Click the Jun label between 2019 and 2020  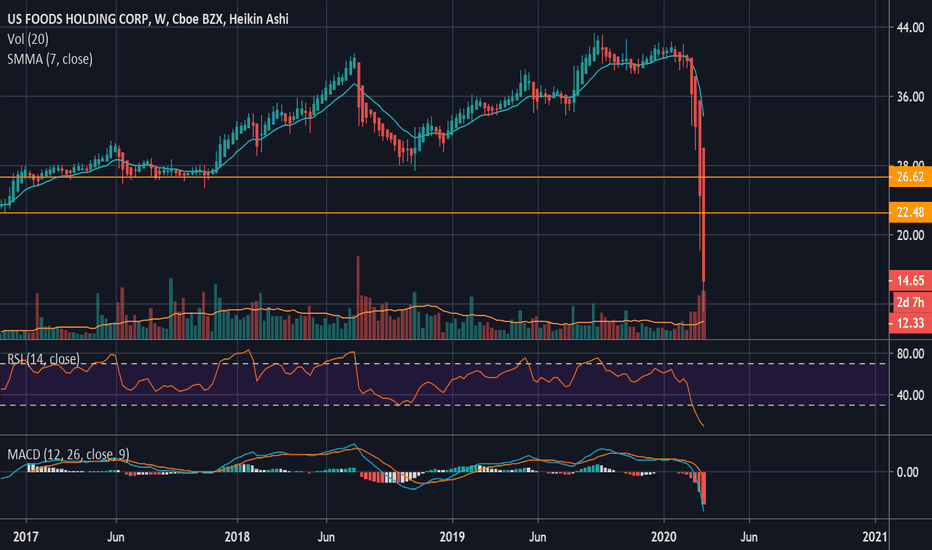point(537,537)
